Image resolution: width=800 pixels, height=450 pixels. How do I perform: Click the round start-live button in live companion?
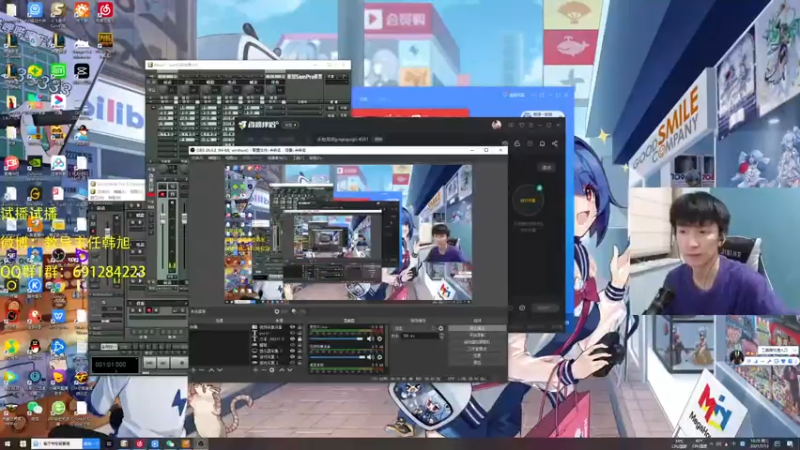(x=528, y=200)
